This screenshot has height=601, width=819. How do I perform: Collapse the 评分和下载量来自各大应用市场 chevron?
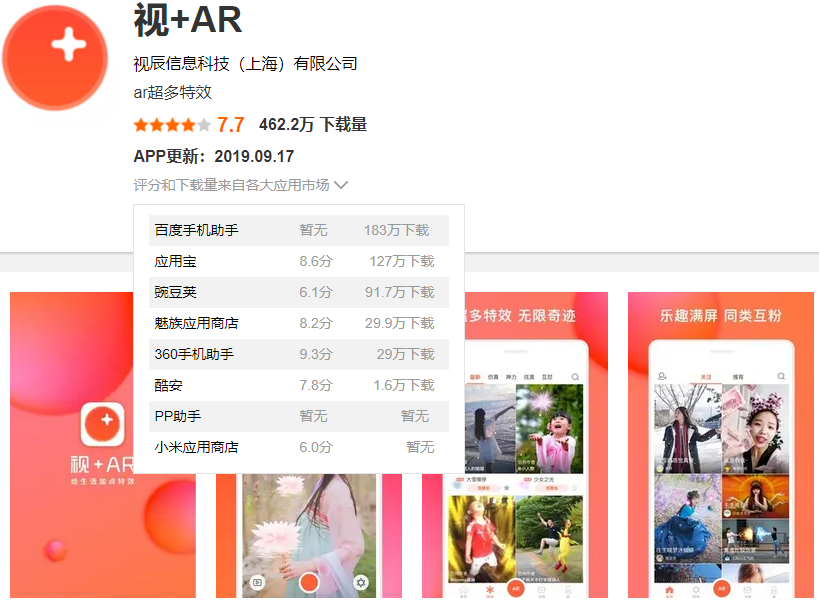(341, 185)
